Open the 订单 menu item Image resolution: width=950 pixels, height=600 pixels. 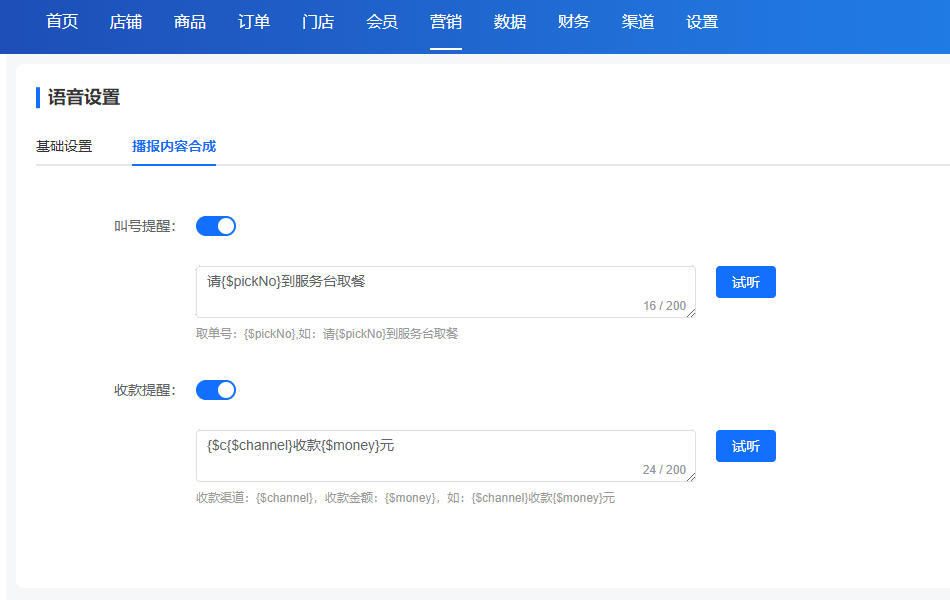click(254, 22)
